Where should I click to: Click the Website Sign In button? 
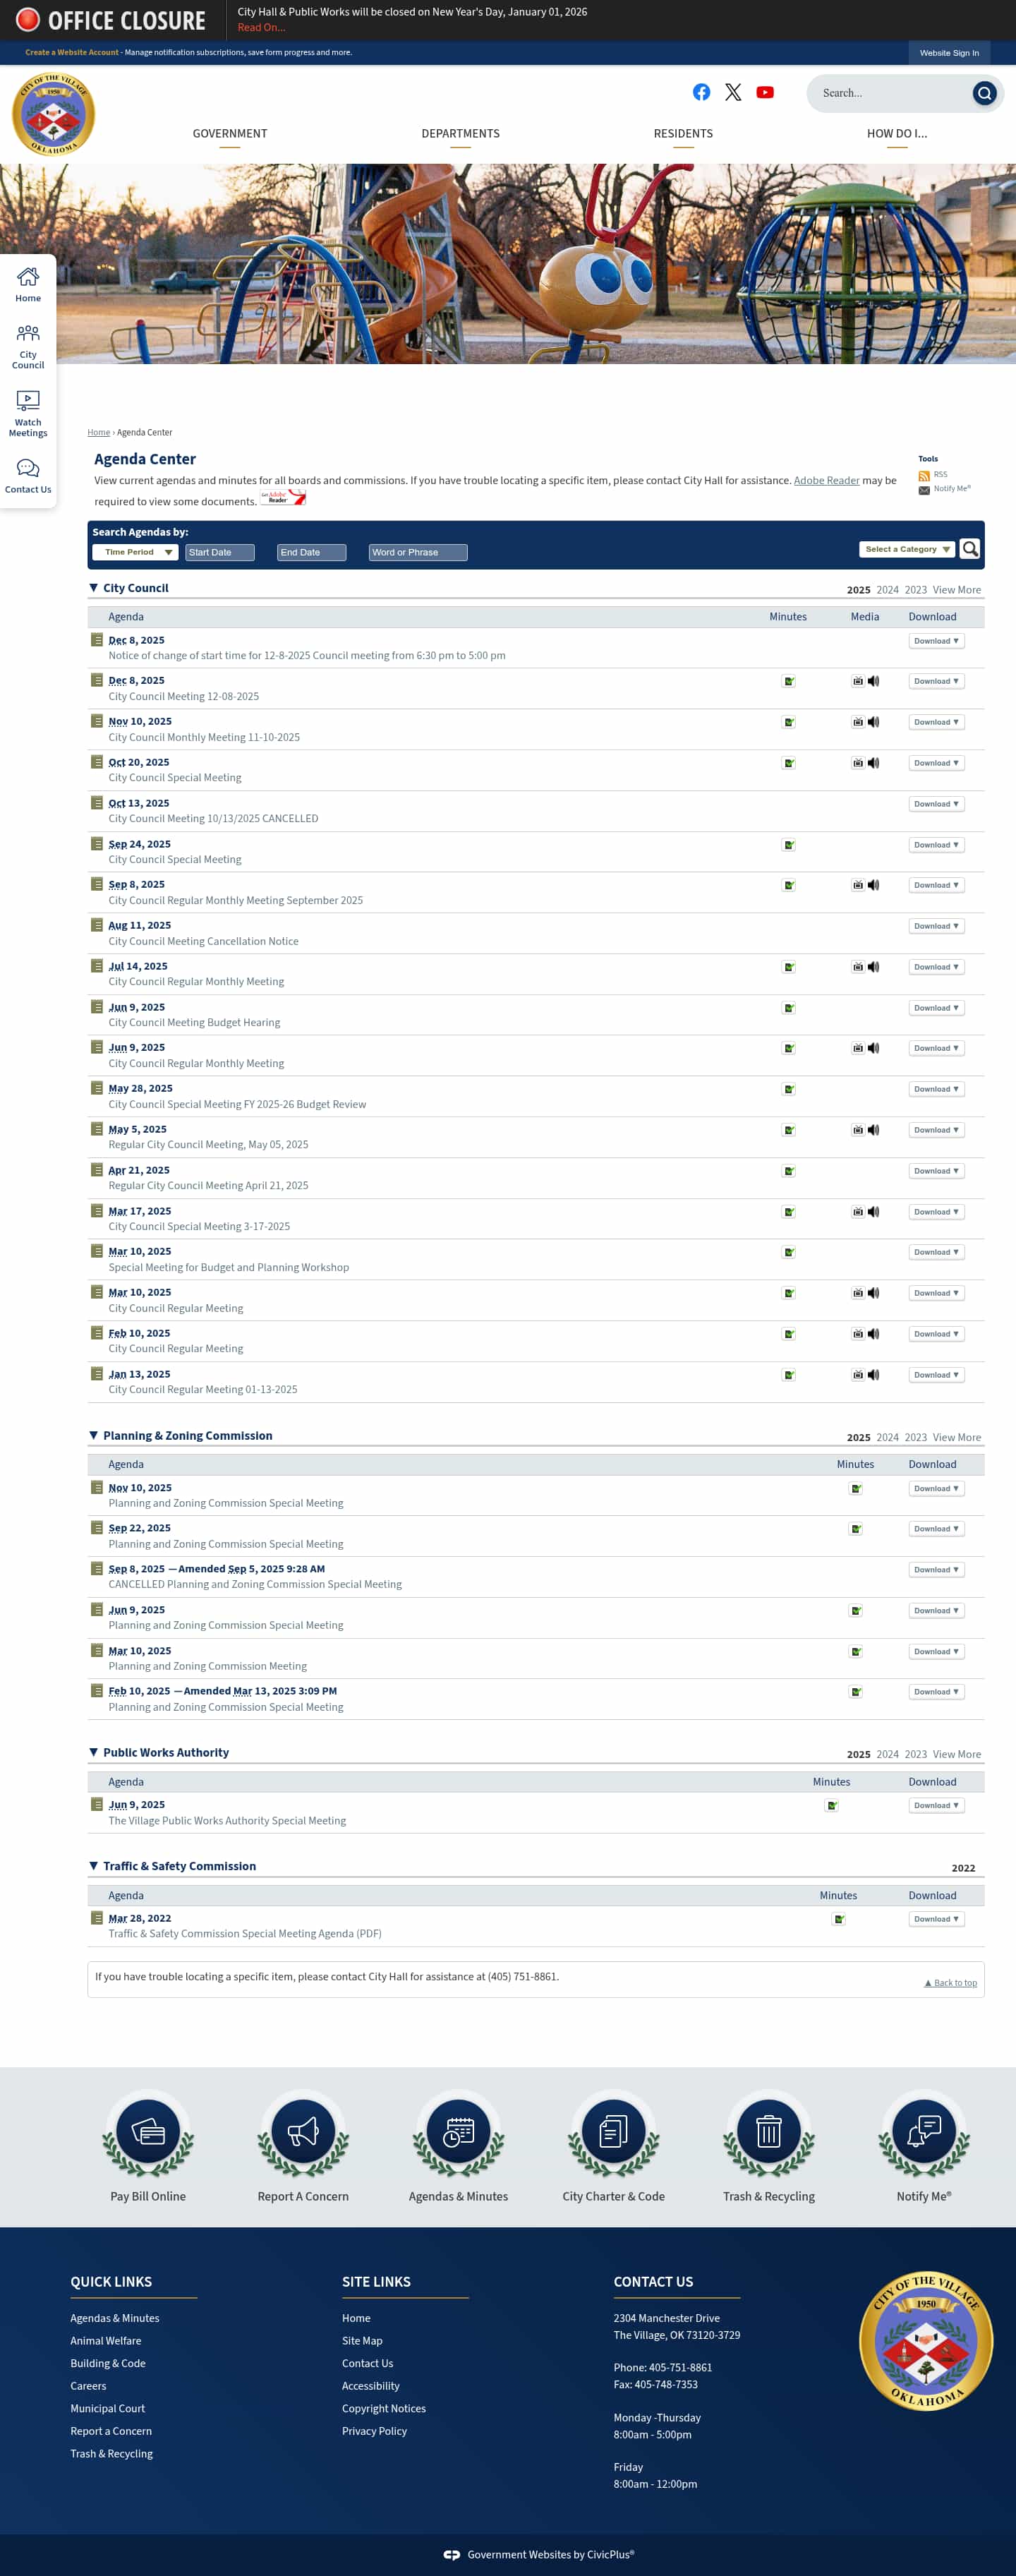949,53
